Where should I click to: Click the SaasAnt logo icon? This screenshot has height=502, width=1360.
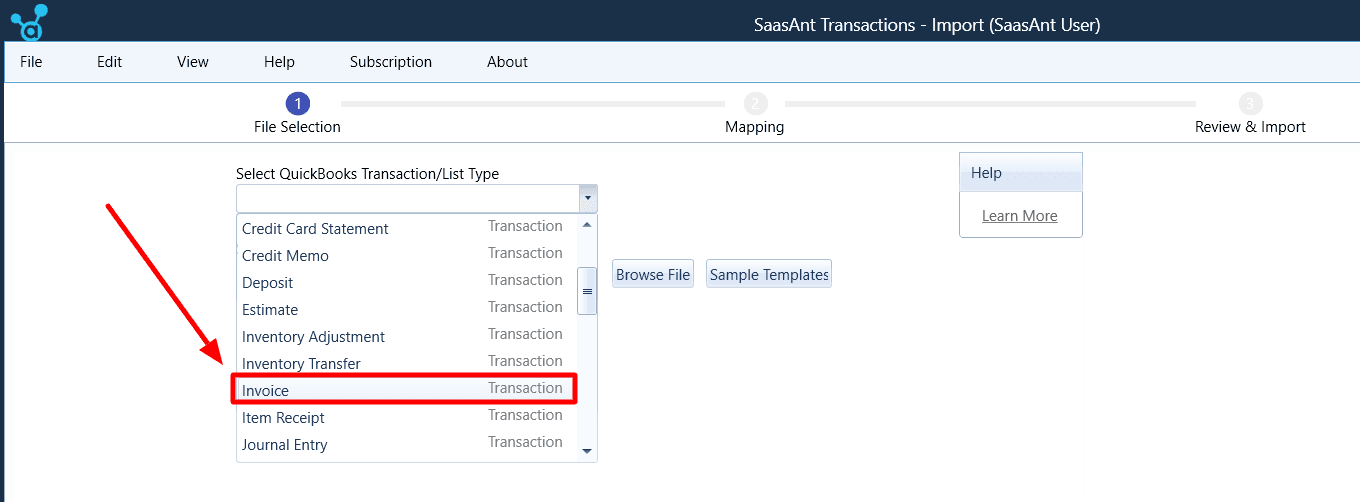click(x=28, y=22)
